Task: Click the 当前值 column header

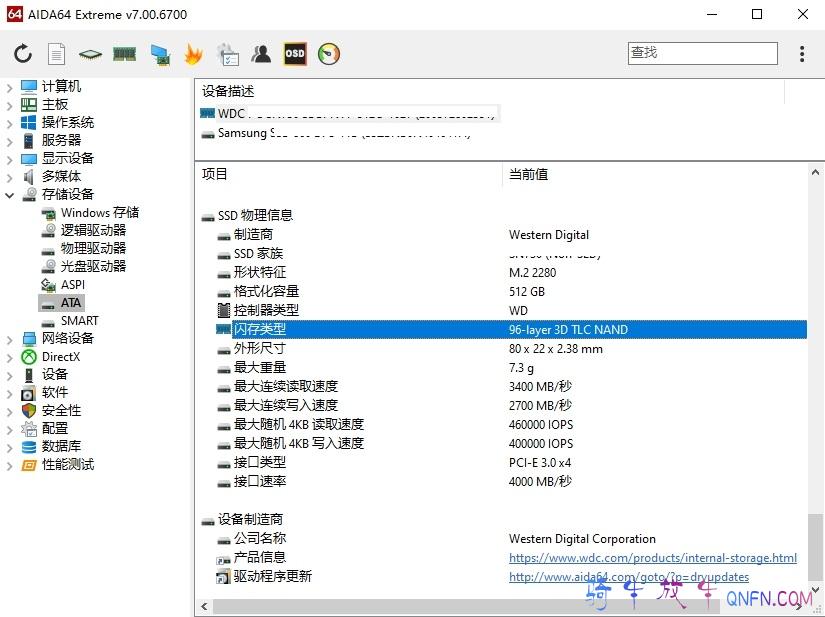Action: point(528,174)
